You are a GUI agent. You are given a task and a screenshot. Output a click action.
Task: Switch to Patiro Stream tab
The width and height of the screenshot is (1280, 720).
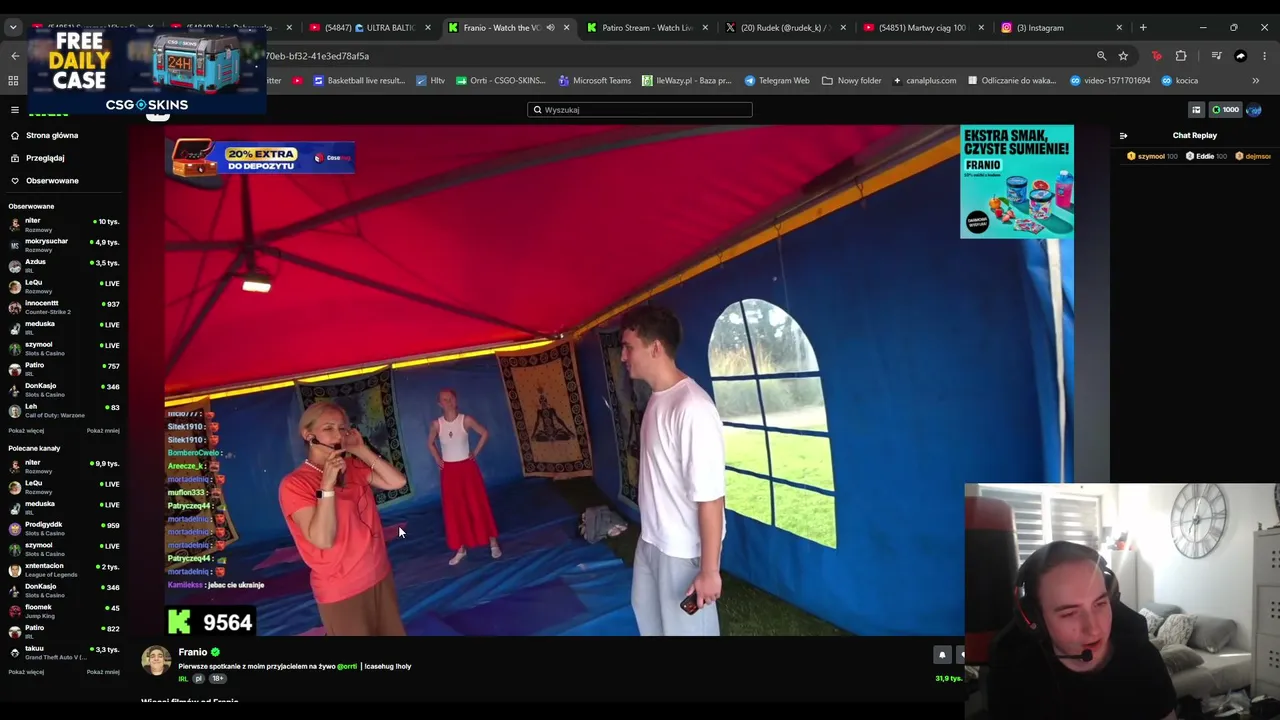pos(647,28)
